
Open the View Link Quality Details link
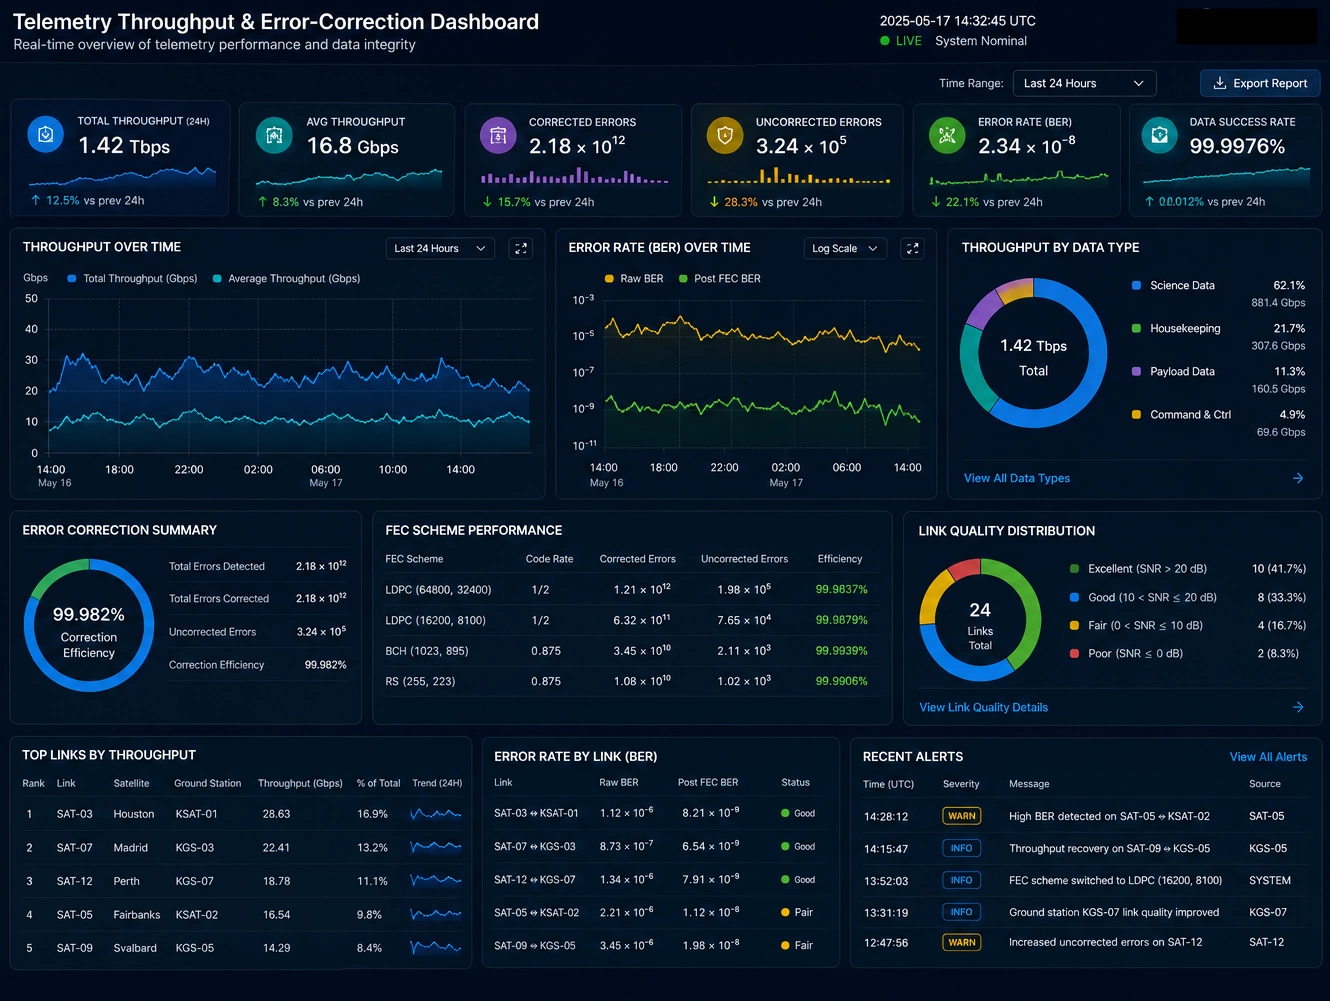(x=984, y=707)
